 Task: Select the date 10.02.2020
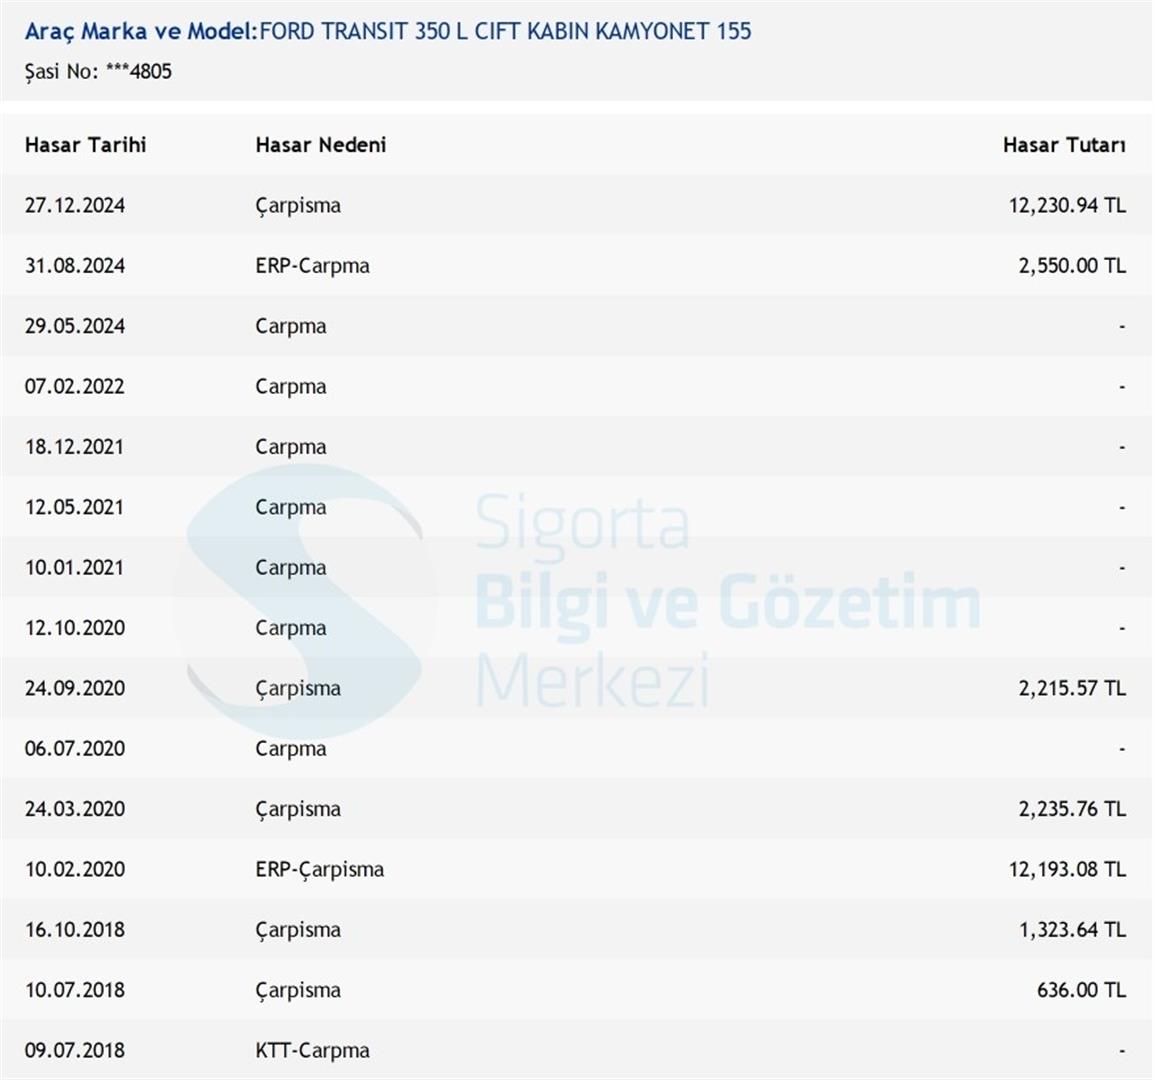[75, 869]
